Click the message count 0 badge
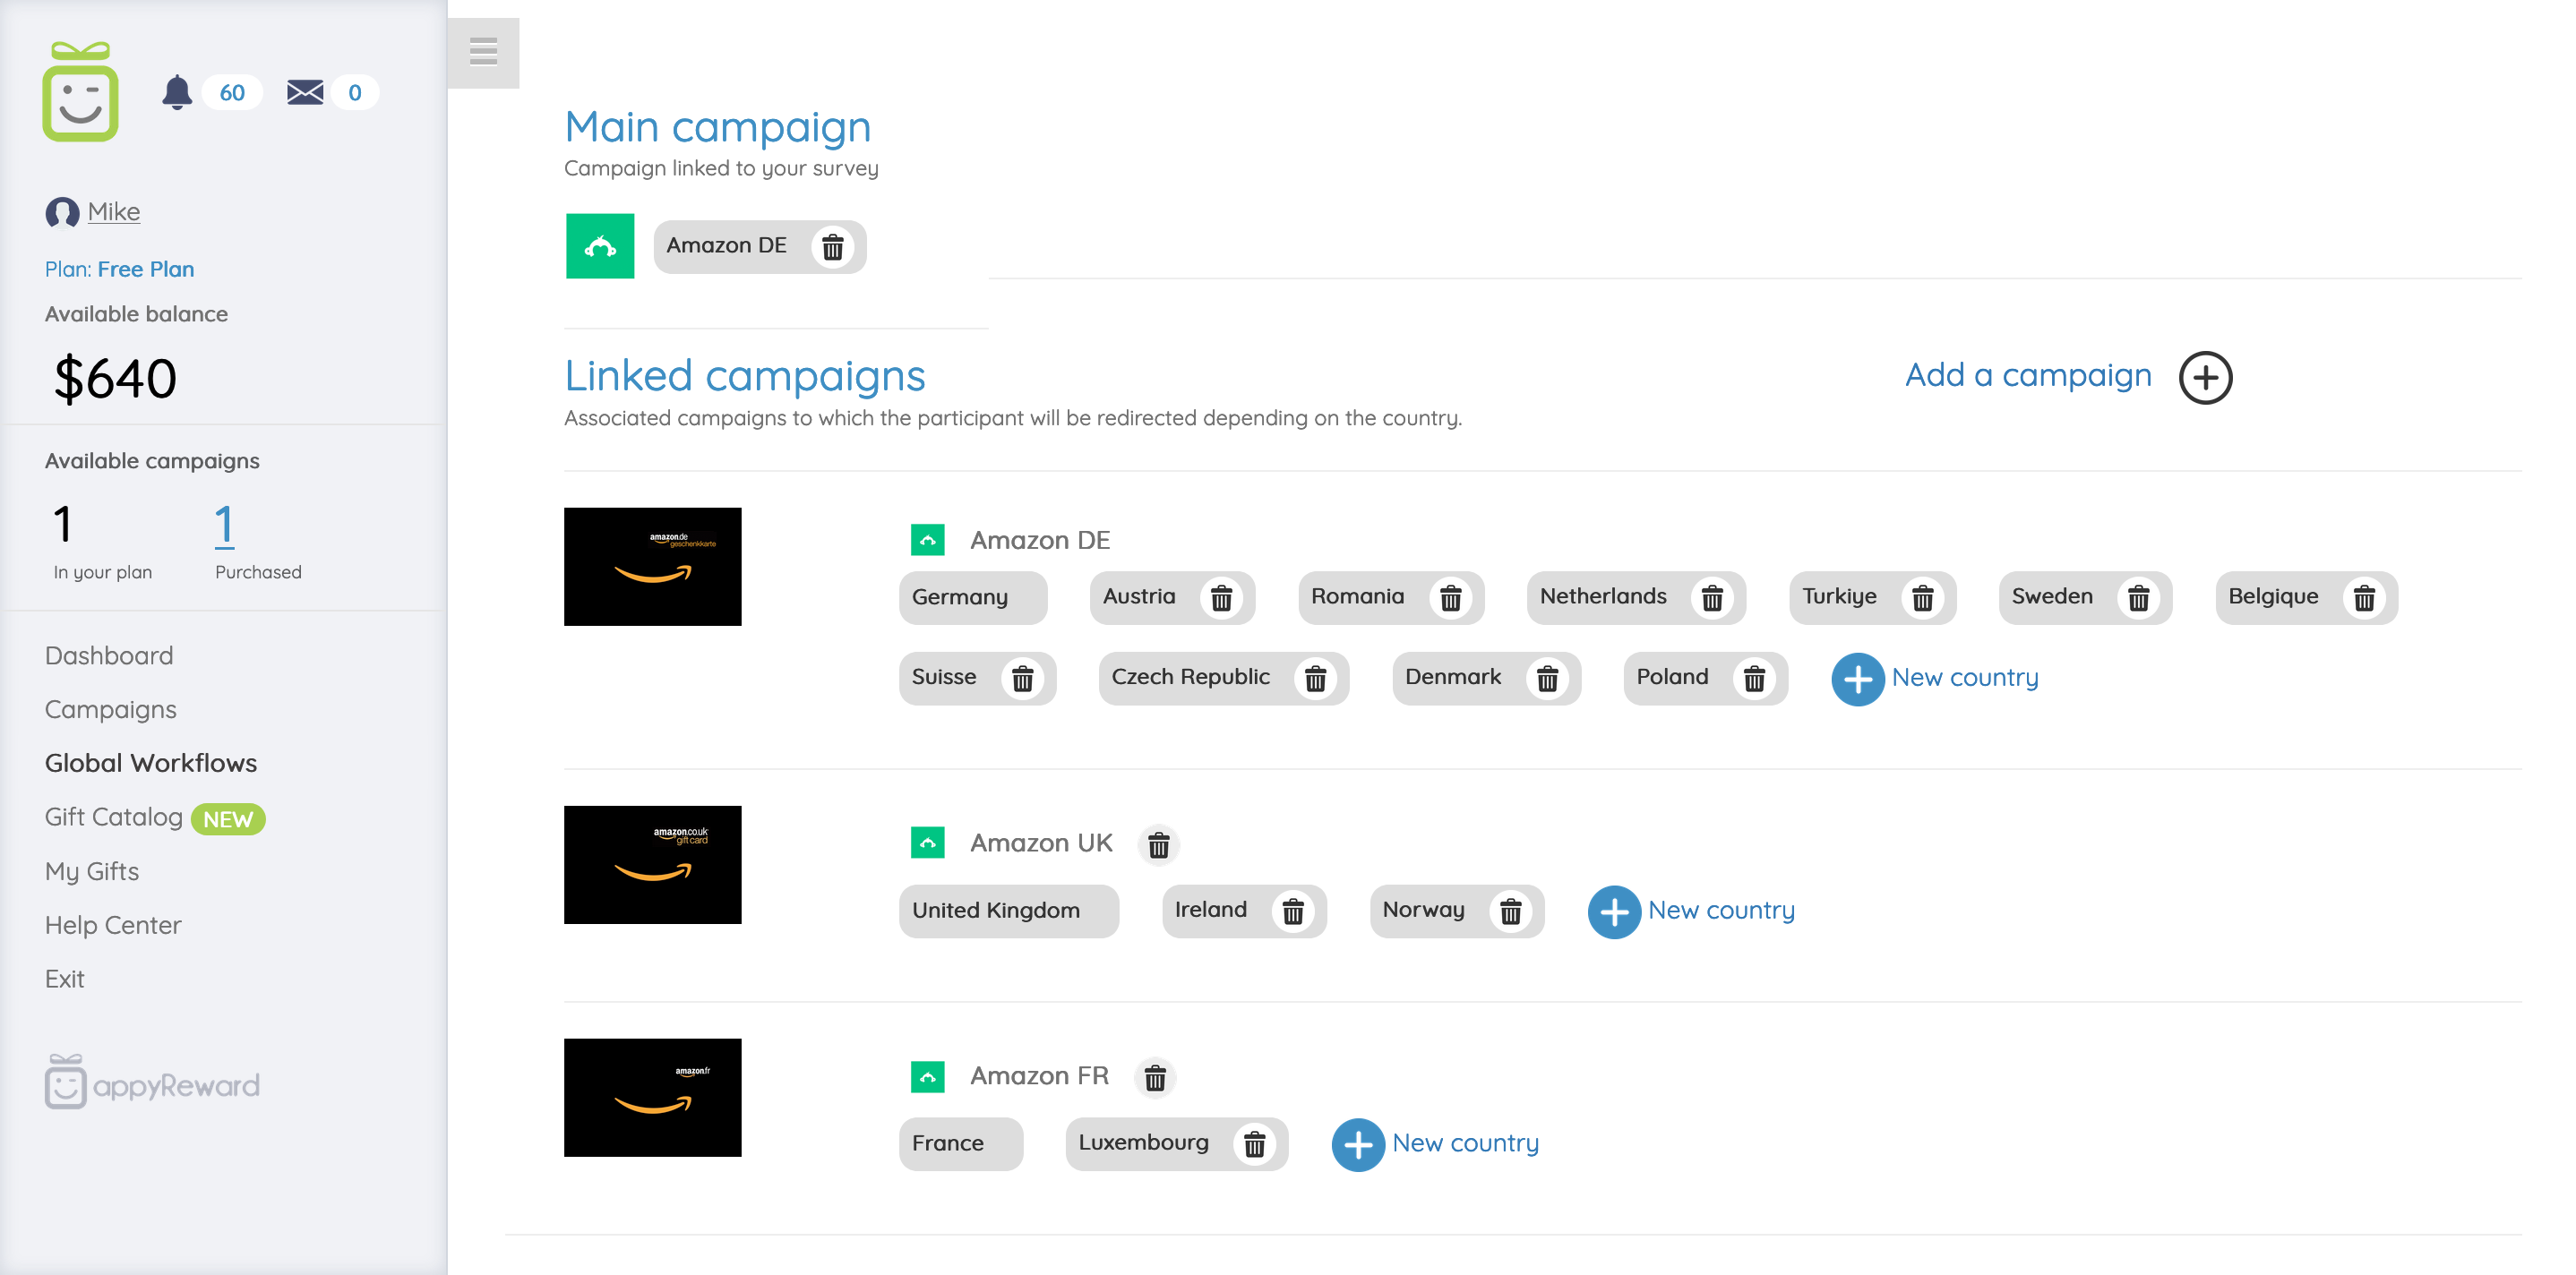Viewport: 2576px width, 1275px height. 355,92
